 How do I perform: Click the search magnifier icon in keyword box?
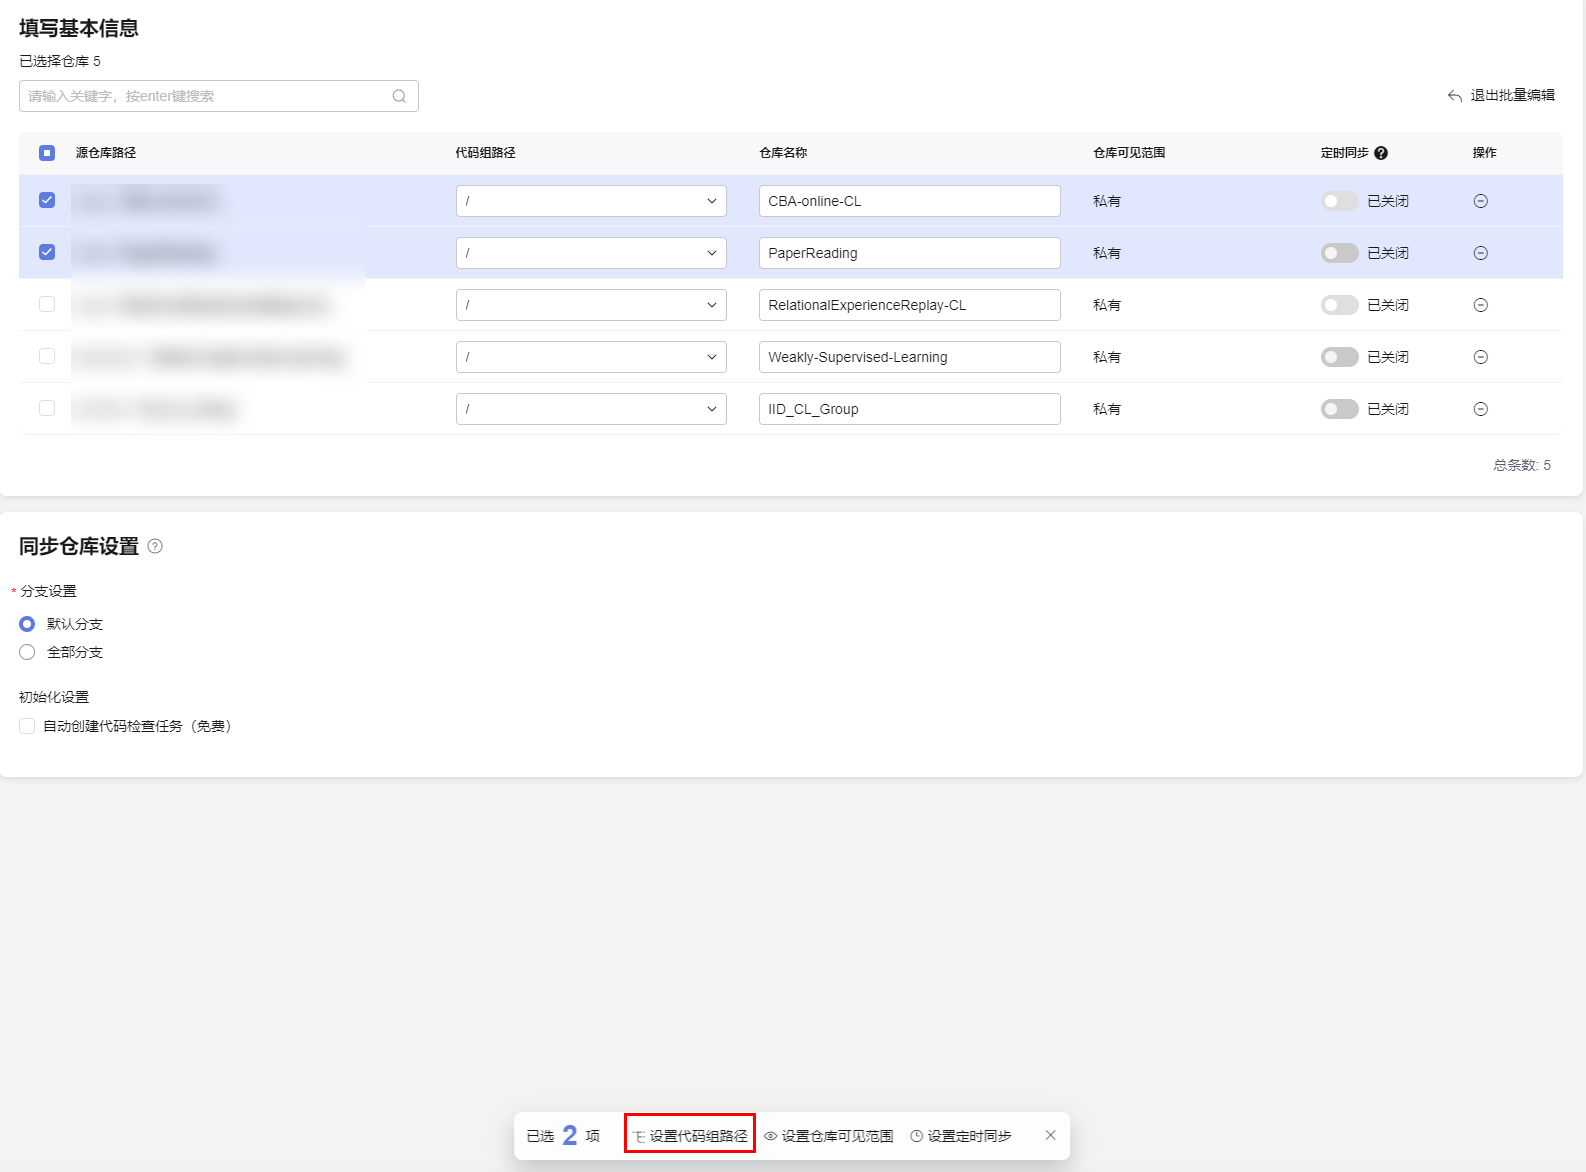[399, 96]
